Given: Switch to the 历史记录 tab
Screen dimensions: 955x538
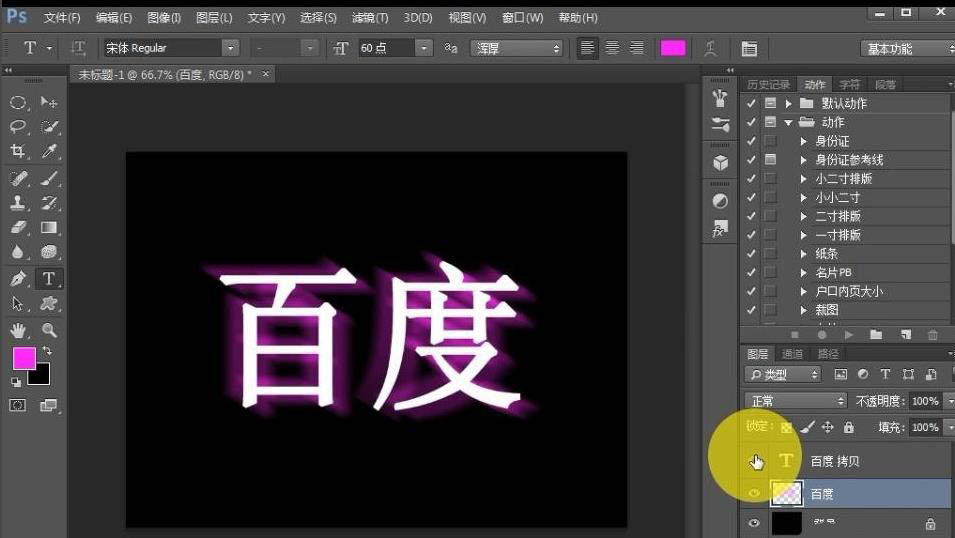Looking at the screenshot, I should click(768, 85).
